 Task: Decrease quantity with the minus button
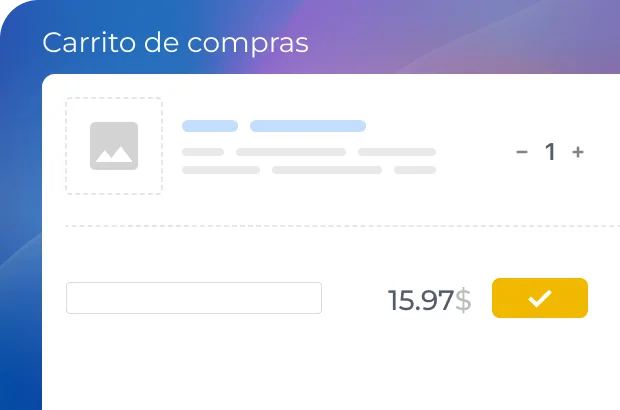click(x=522, y=152)
